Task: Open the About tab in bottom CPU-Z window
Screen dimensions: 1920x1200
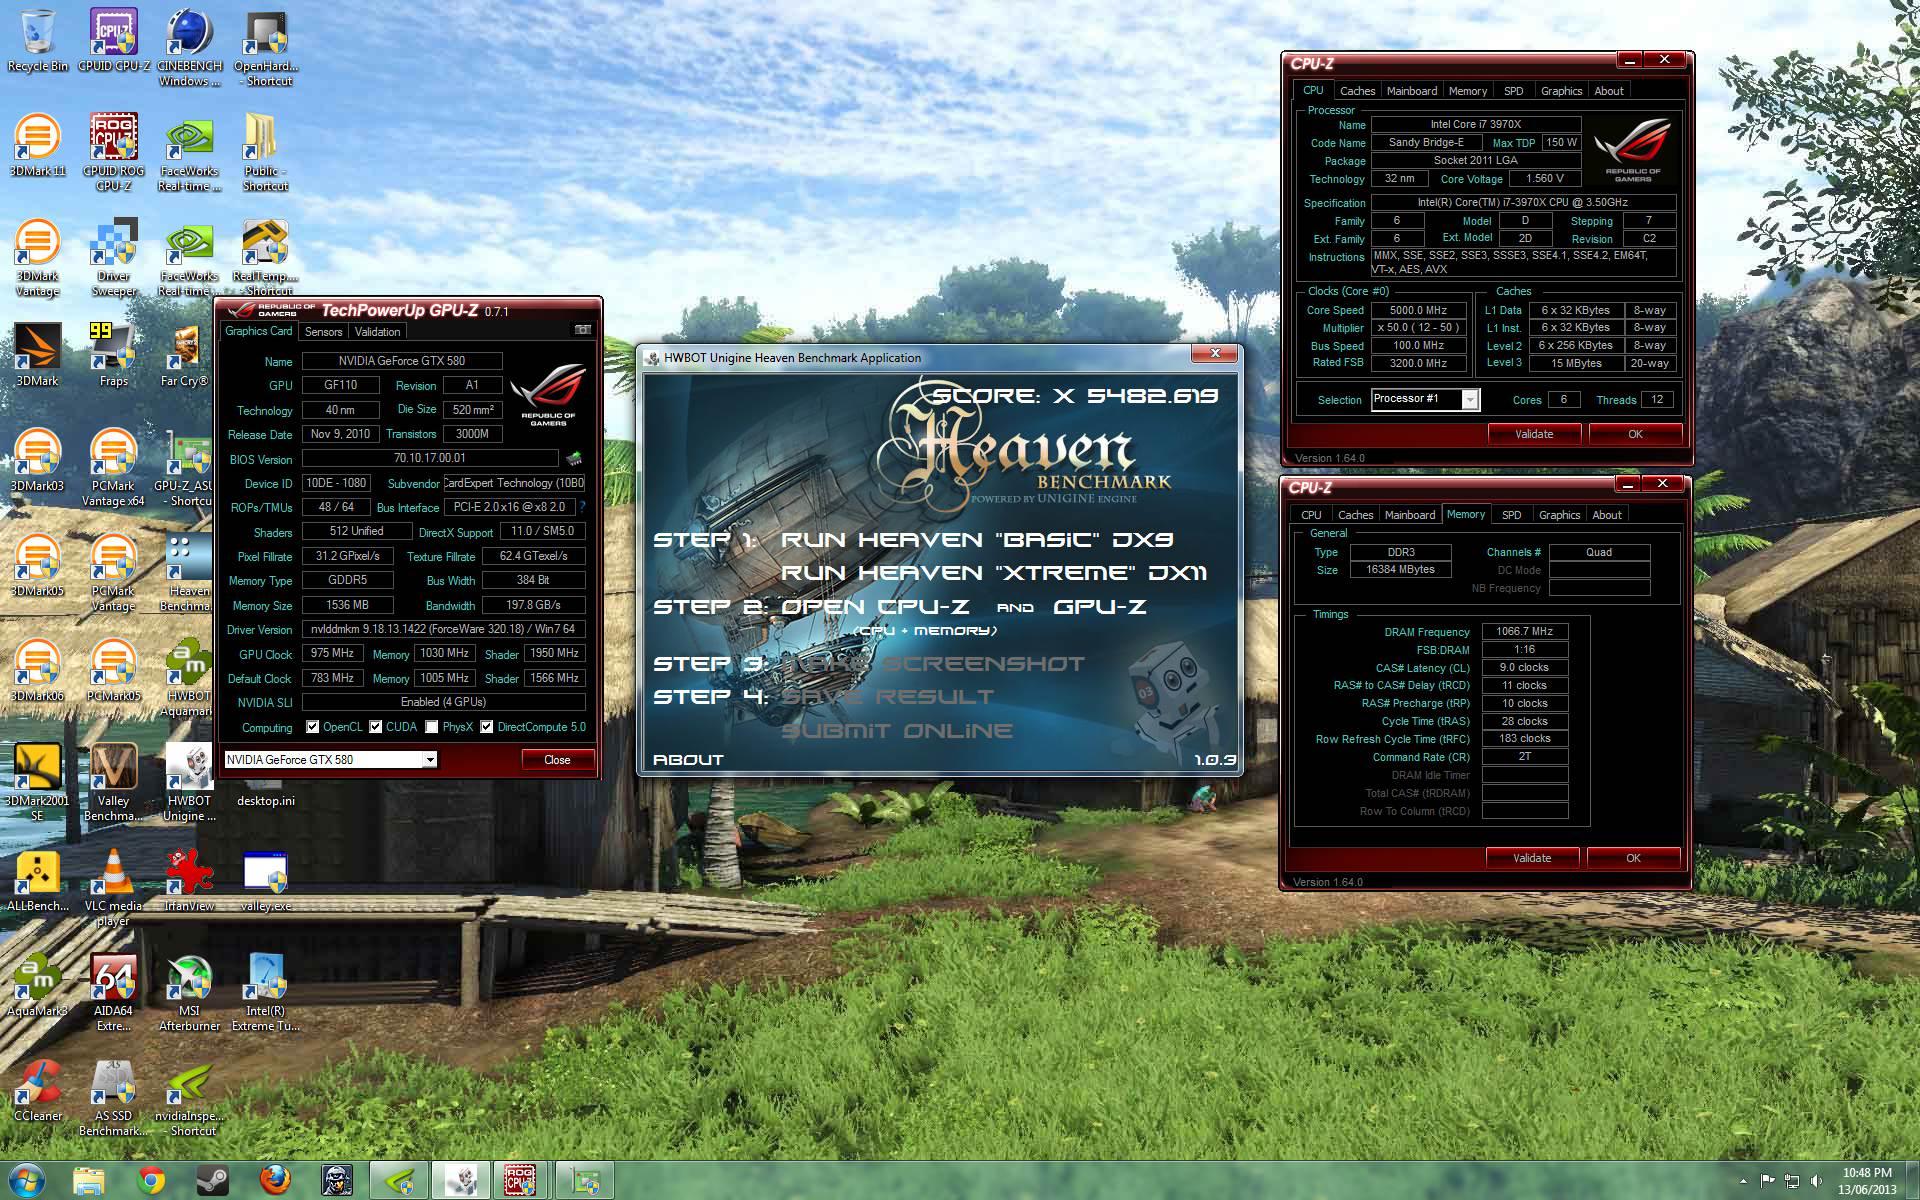Action: [x=1607, y=515]
